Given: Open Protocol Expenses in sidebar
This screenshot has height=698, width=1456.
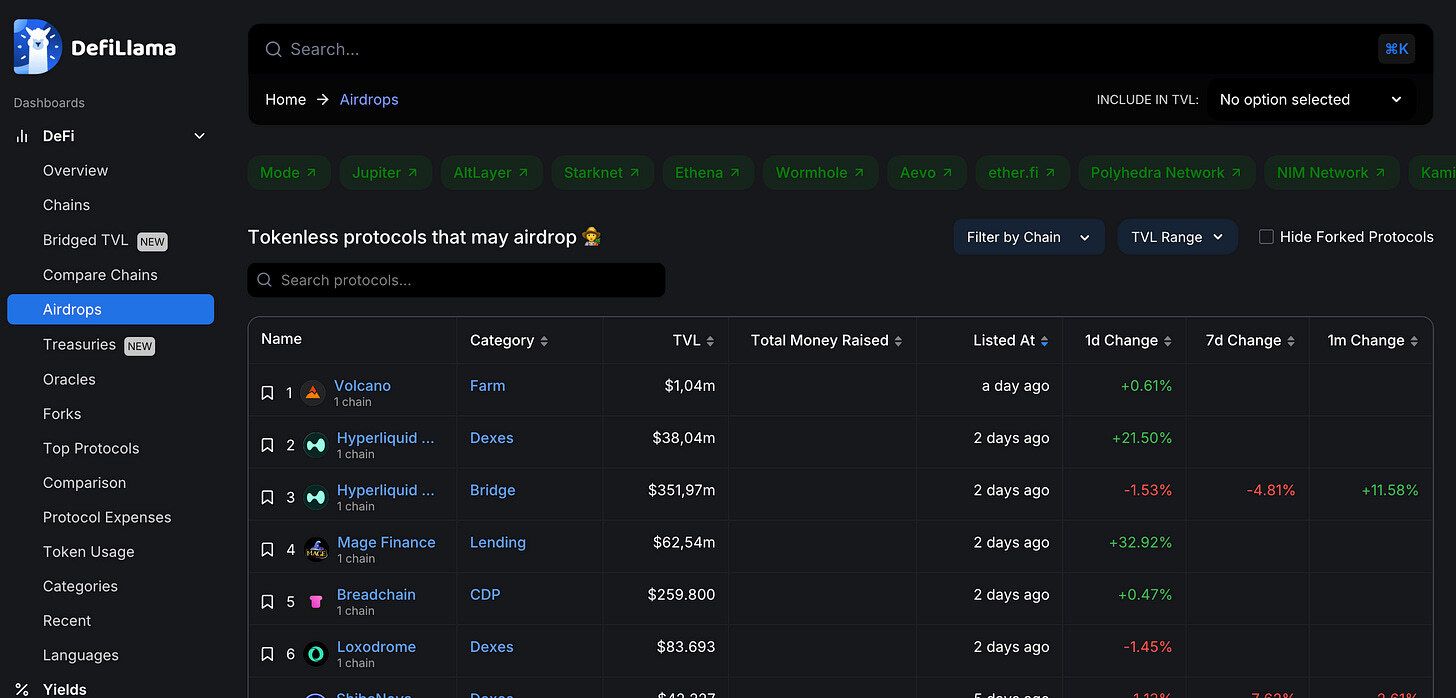Looking at the screenshot, I should click(107, 518).
